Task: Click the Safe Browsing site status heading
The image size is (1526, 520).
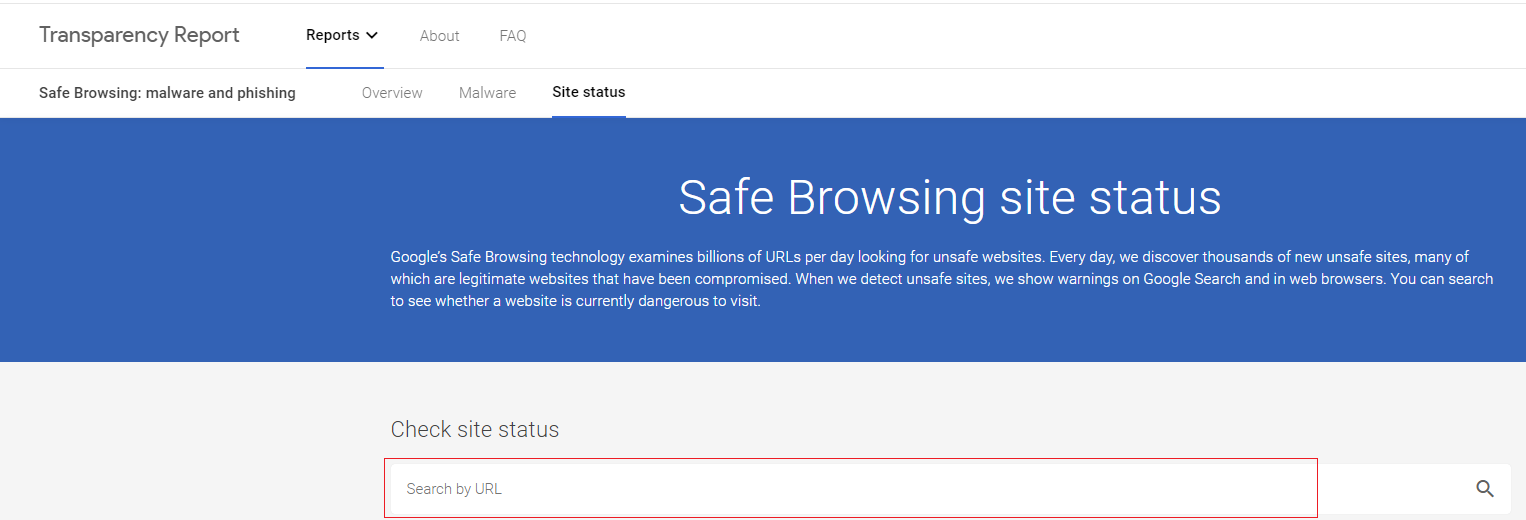Action: click(x=950, y=197)
